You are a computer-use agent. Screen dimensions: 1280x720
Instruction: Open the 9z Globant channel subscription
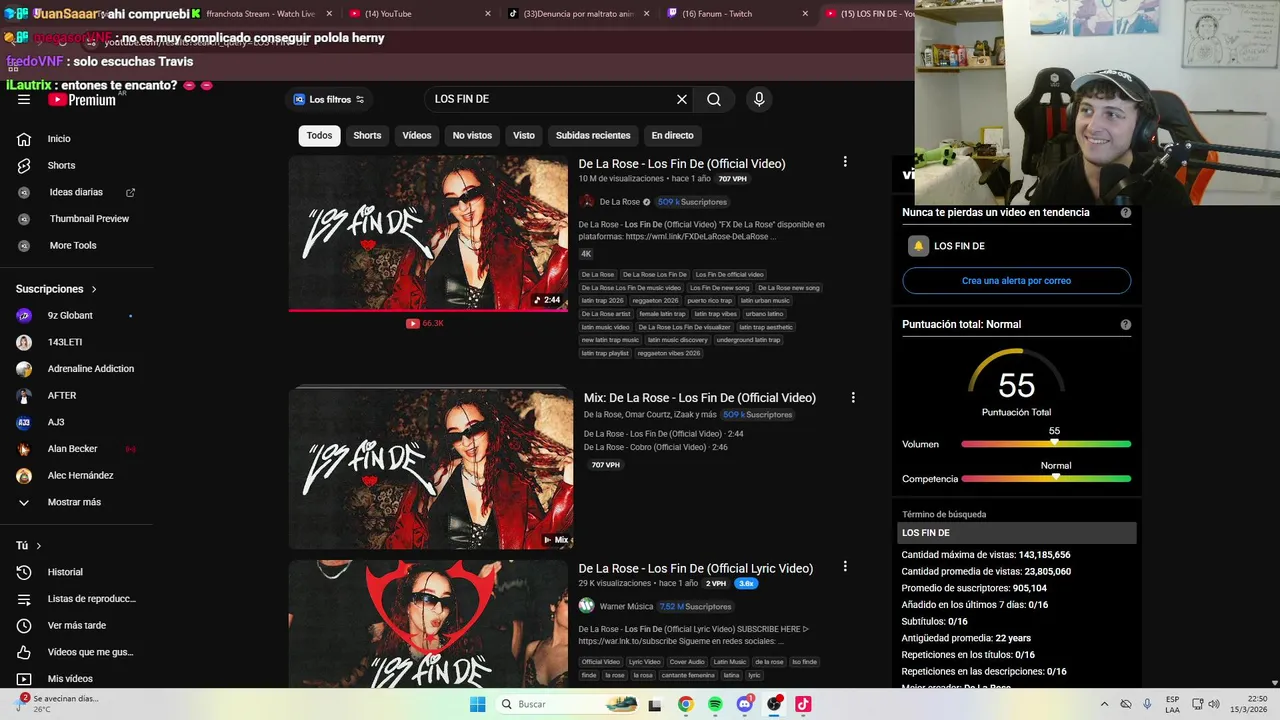70,315
